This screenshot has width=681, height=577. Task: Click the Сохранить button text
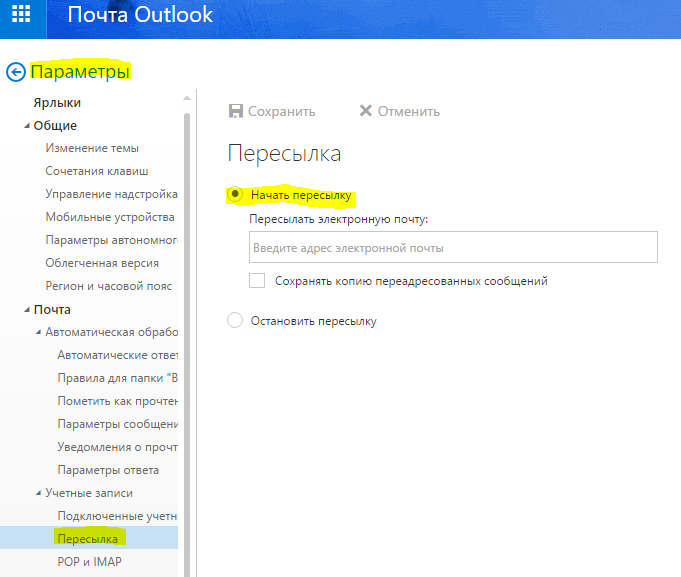point(281,112)
